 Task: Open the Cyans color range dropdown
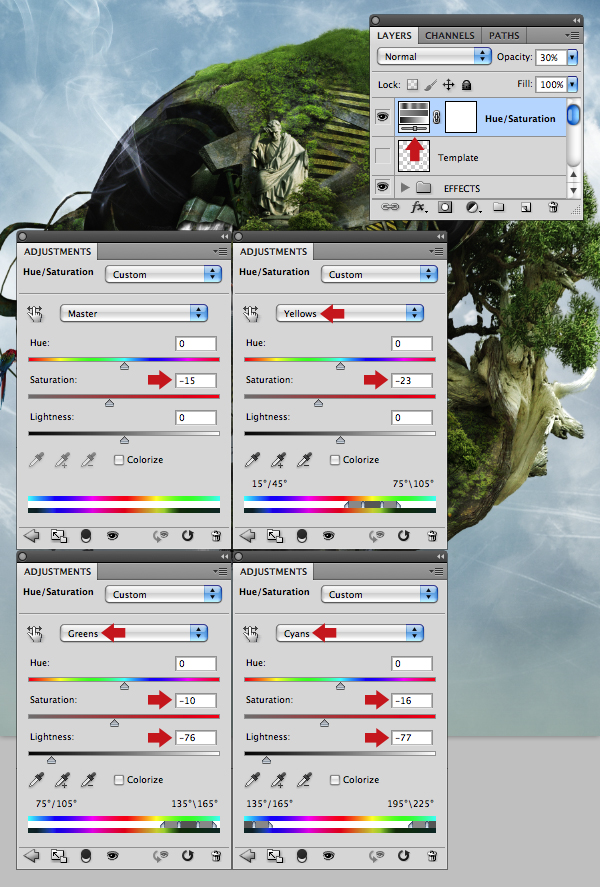(x=349, y=633)
